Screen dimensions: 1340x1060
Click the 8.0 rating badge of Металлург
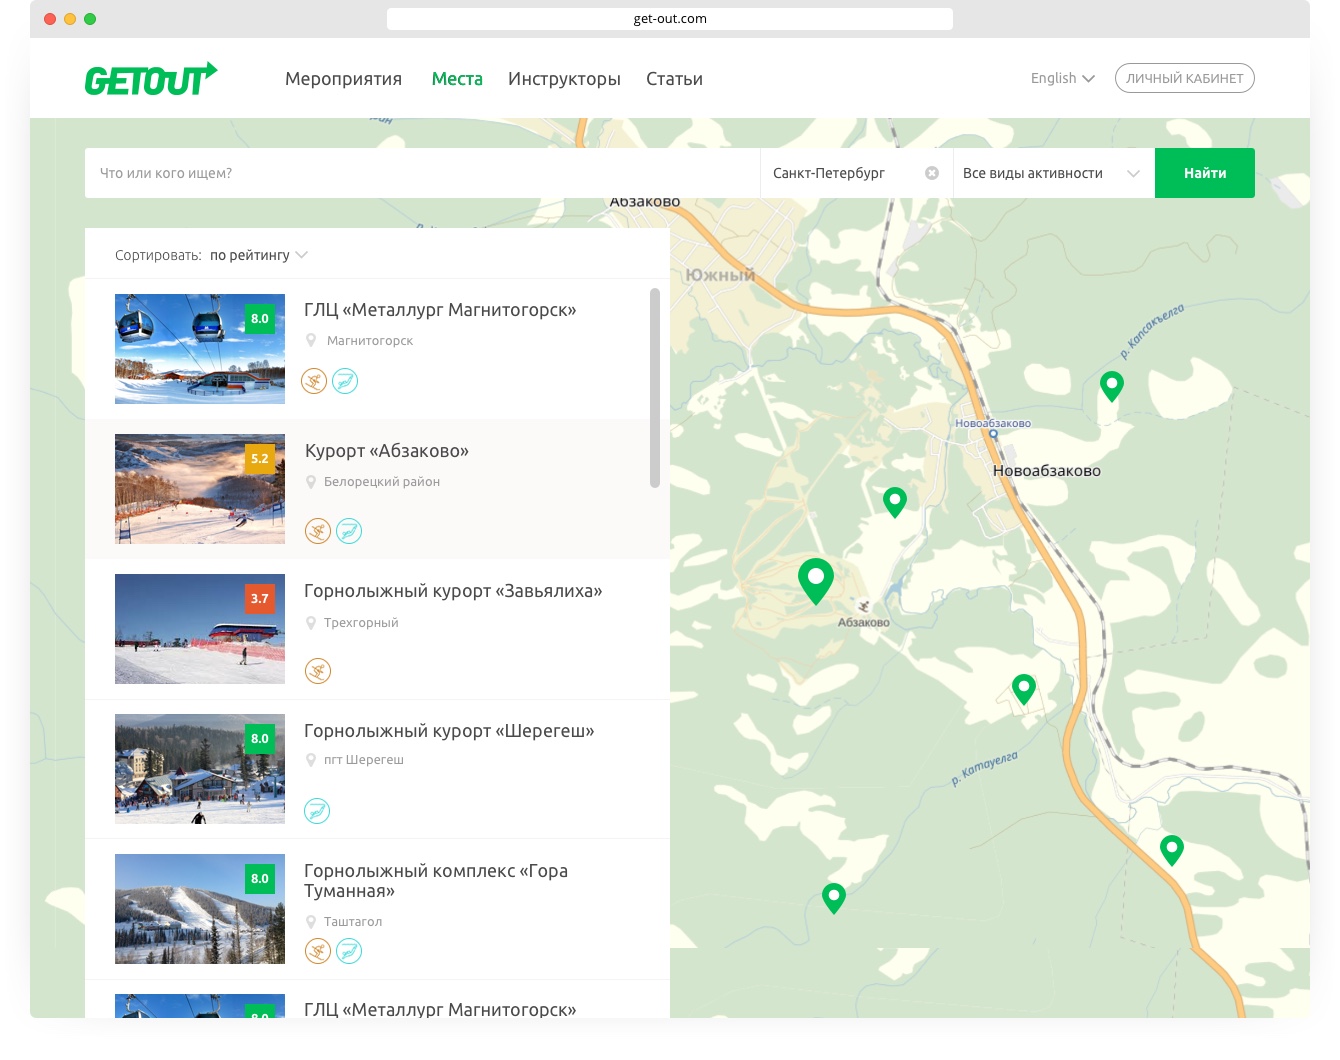coord(260,319)
